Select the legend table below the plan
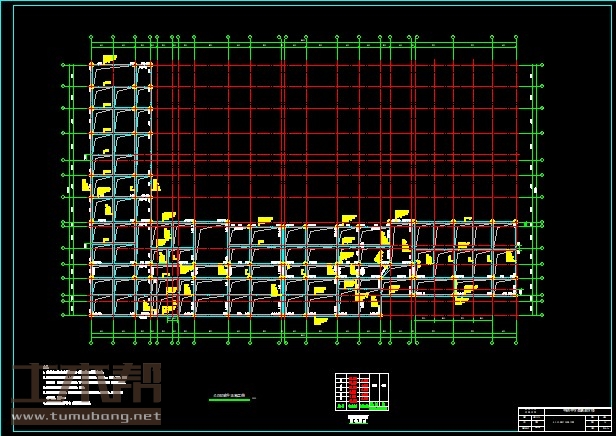 click(x=362, y=392)
